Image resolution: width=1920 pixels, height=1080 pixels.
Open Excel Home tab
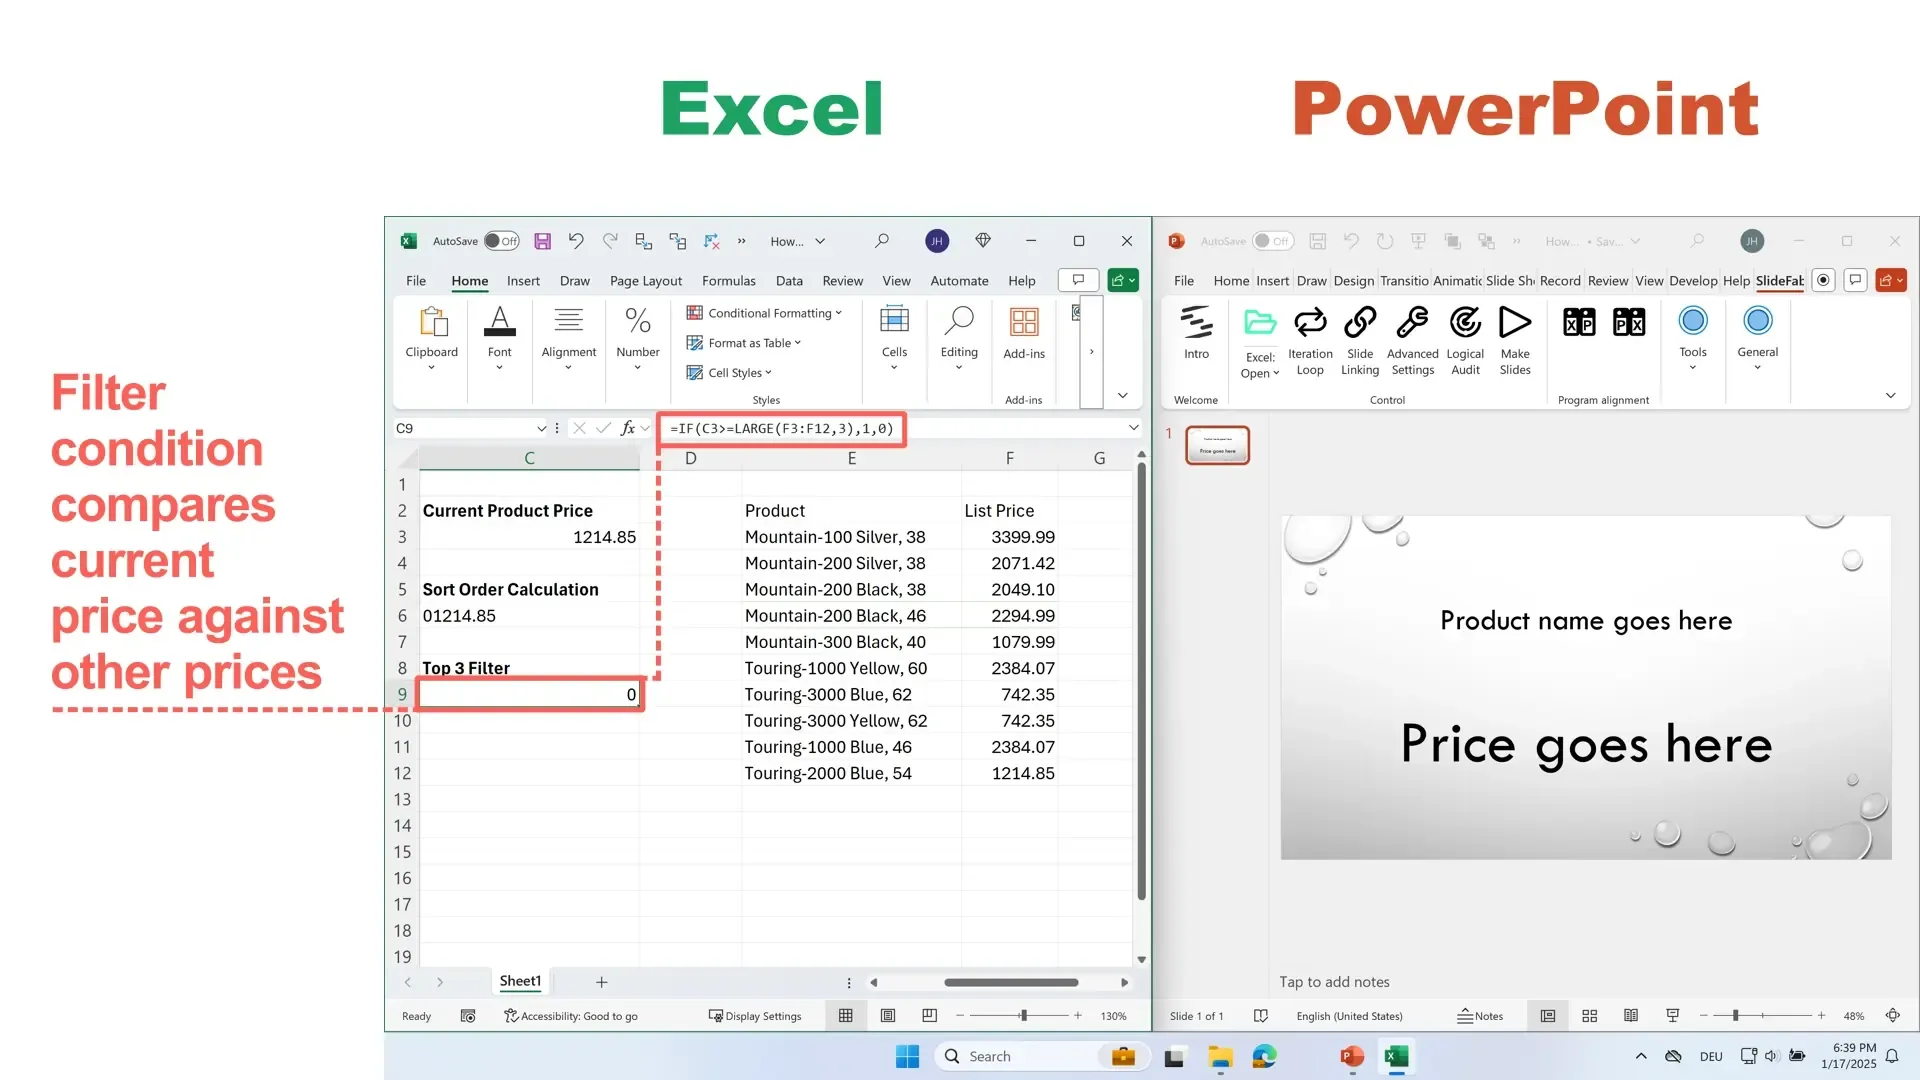tap(469, 281)
